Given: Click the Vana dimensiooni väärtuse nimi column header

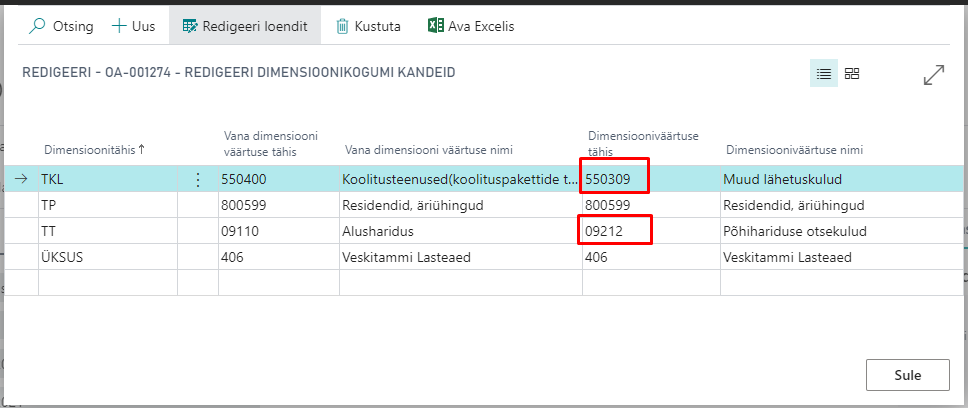Looking at the screenshot, I should point(428,150).
